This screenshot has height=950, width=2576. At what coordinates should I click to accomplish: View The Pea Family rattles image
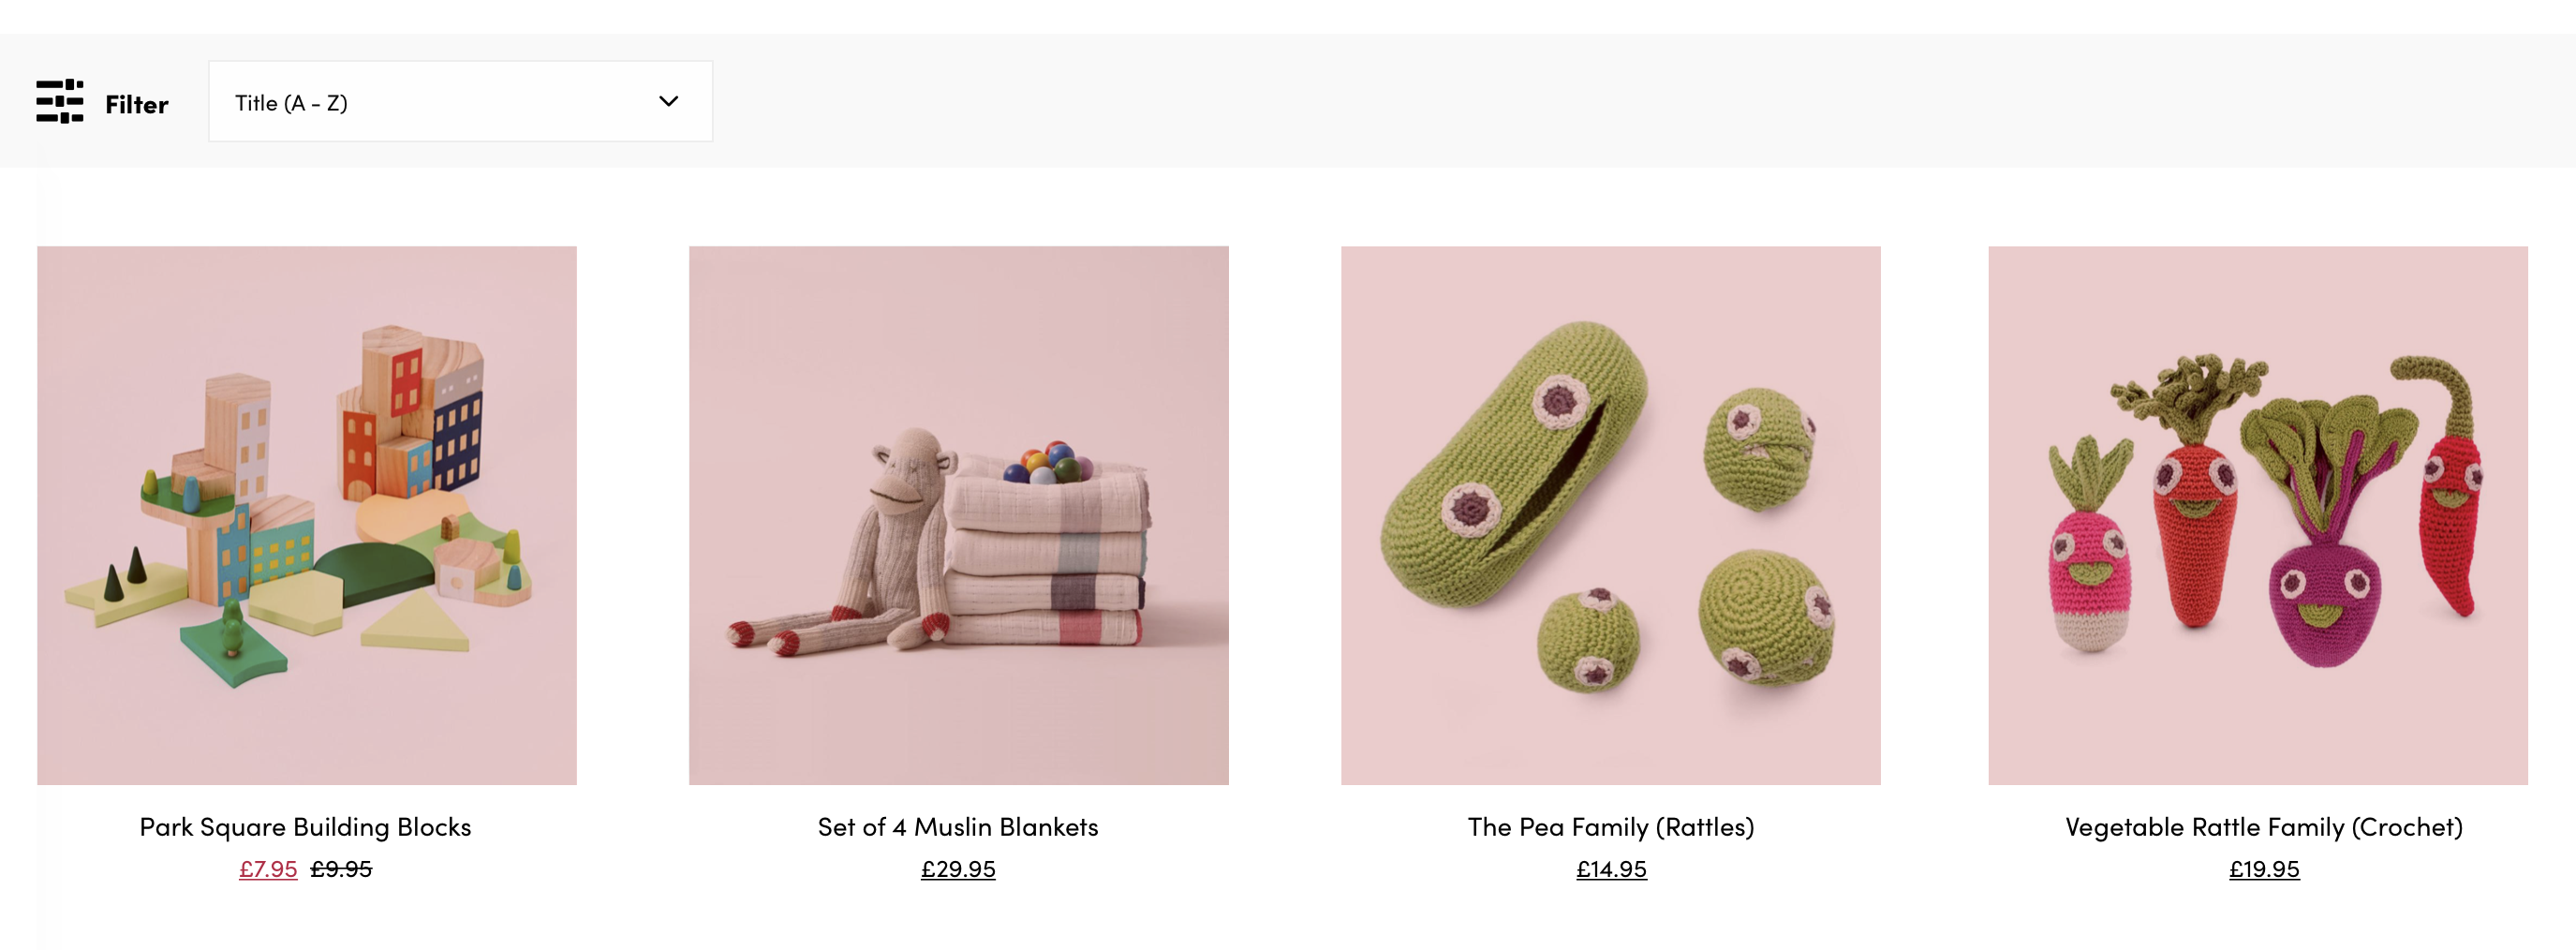[x=1611, y=515]
